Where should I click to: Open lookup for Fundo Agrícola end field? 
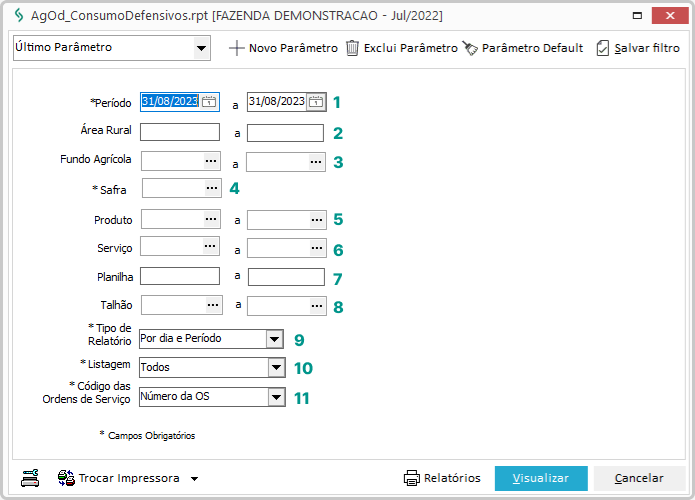316,162
